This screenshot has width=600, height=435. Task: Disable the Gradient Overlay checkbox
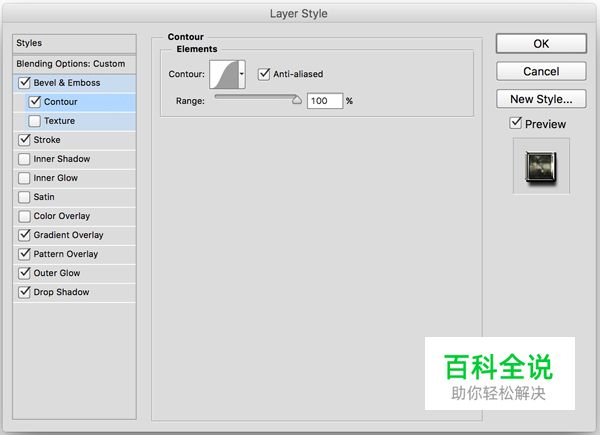click(24, 235)
